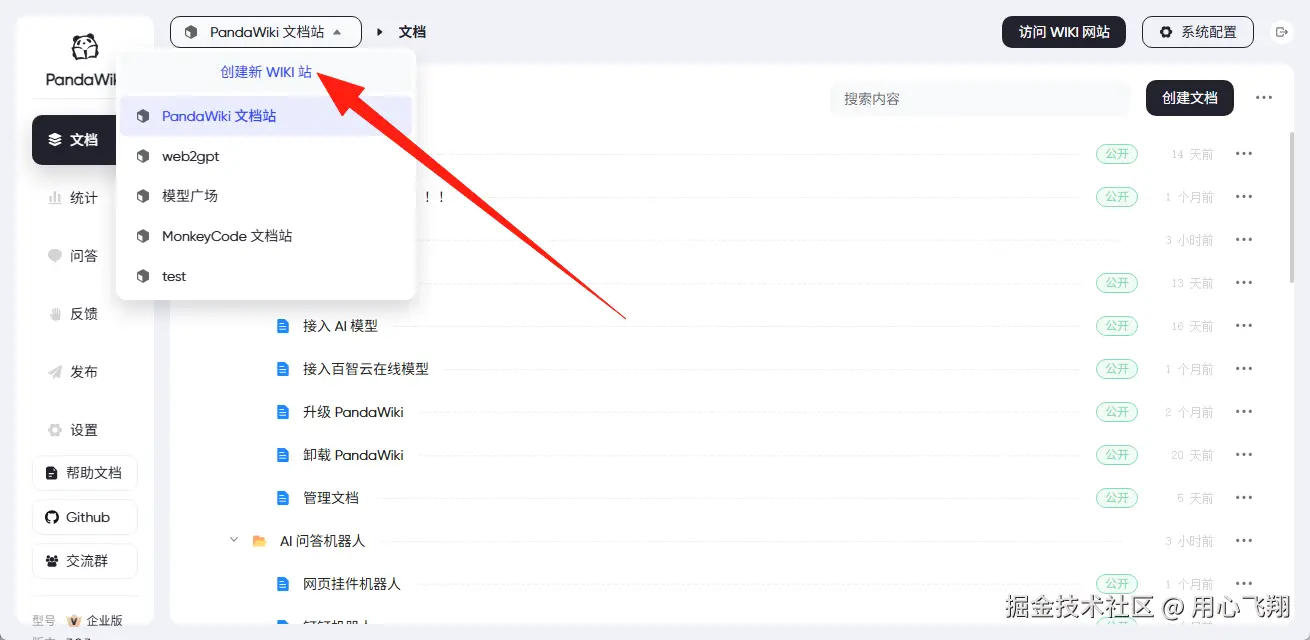The height and width of the screenshot is (640, 1310).
Task: Click the PandaWiki panda logo
Action: [85, 47]
